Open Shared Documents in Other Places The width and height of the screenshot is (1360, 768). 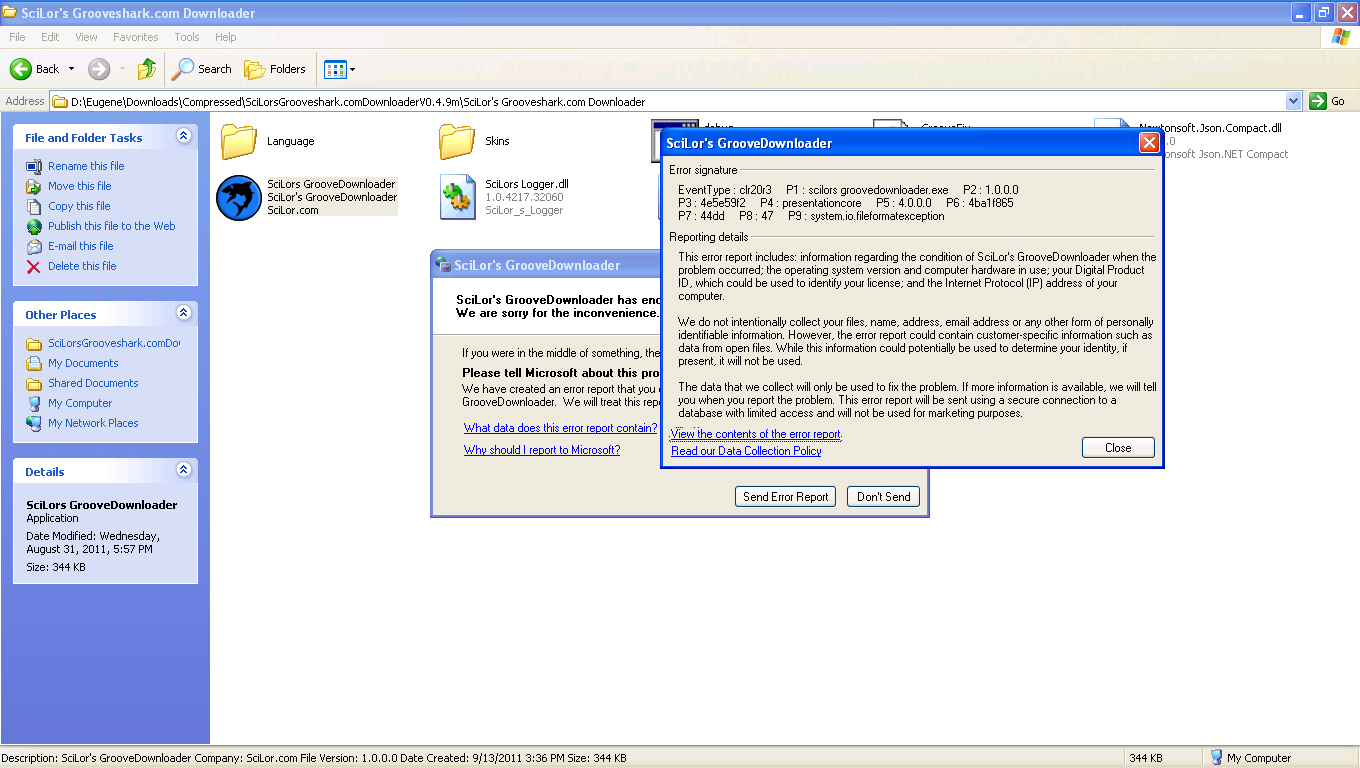pos(93,383)
